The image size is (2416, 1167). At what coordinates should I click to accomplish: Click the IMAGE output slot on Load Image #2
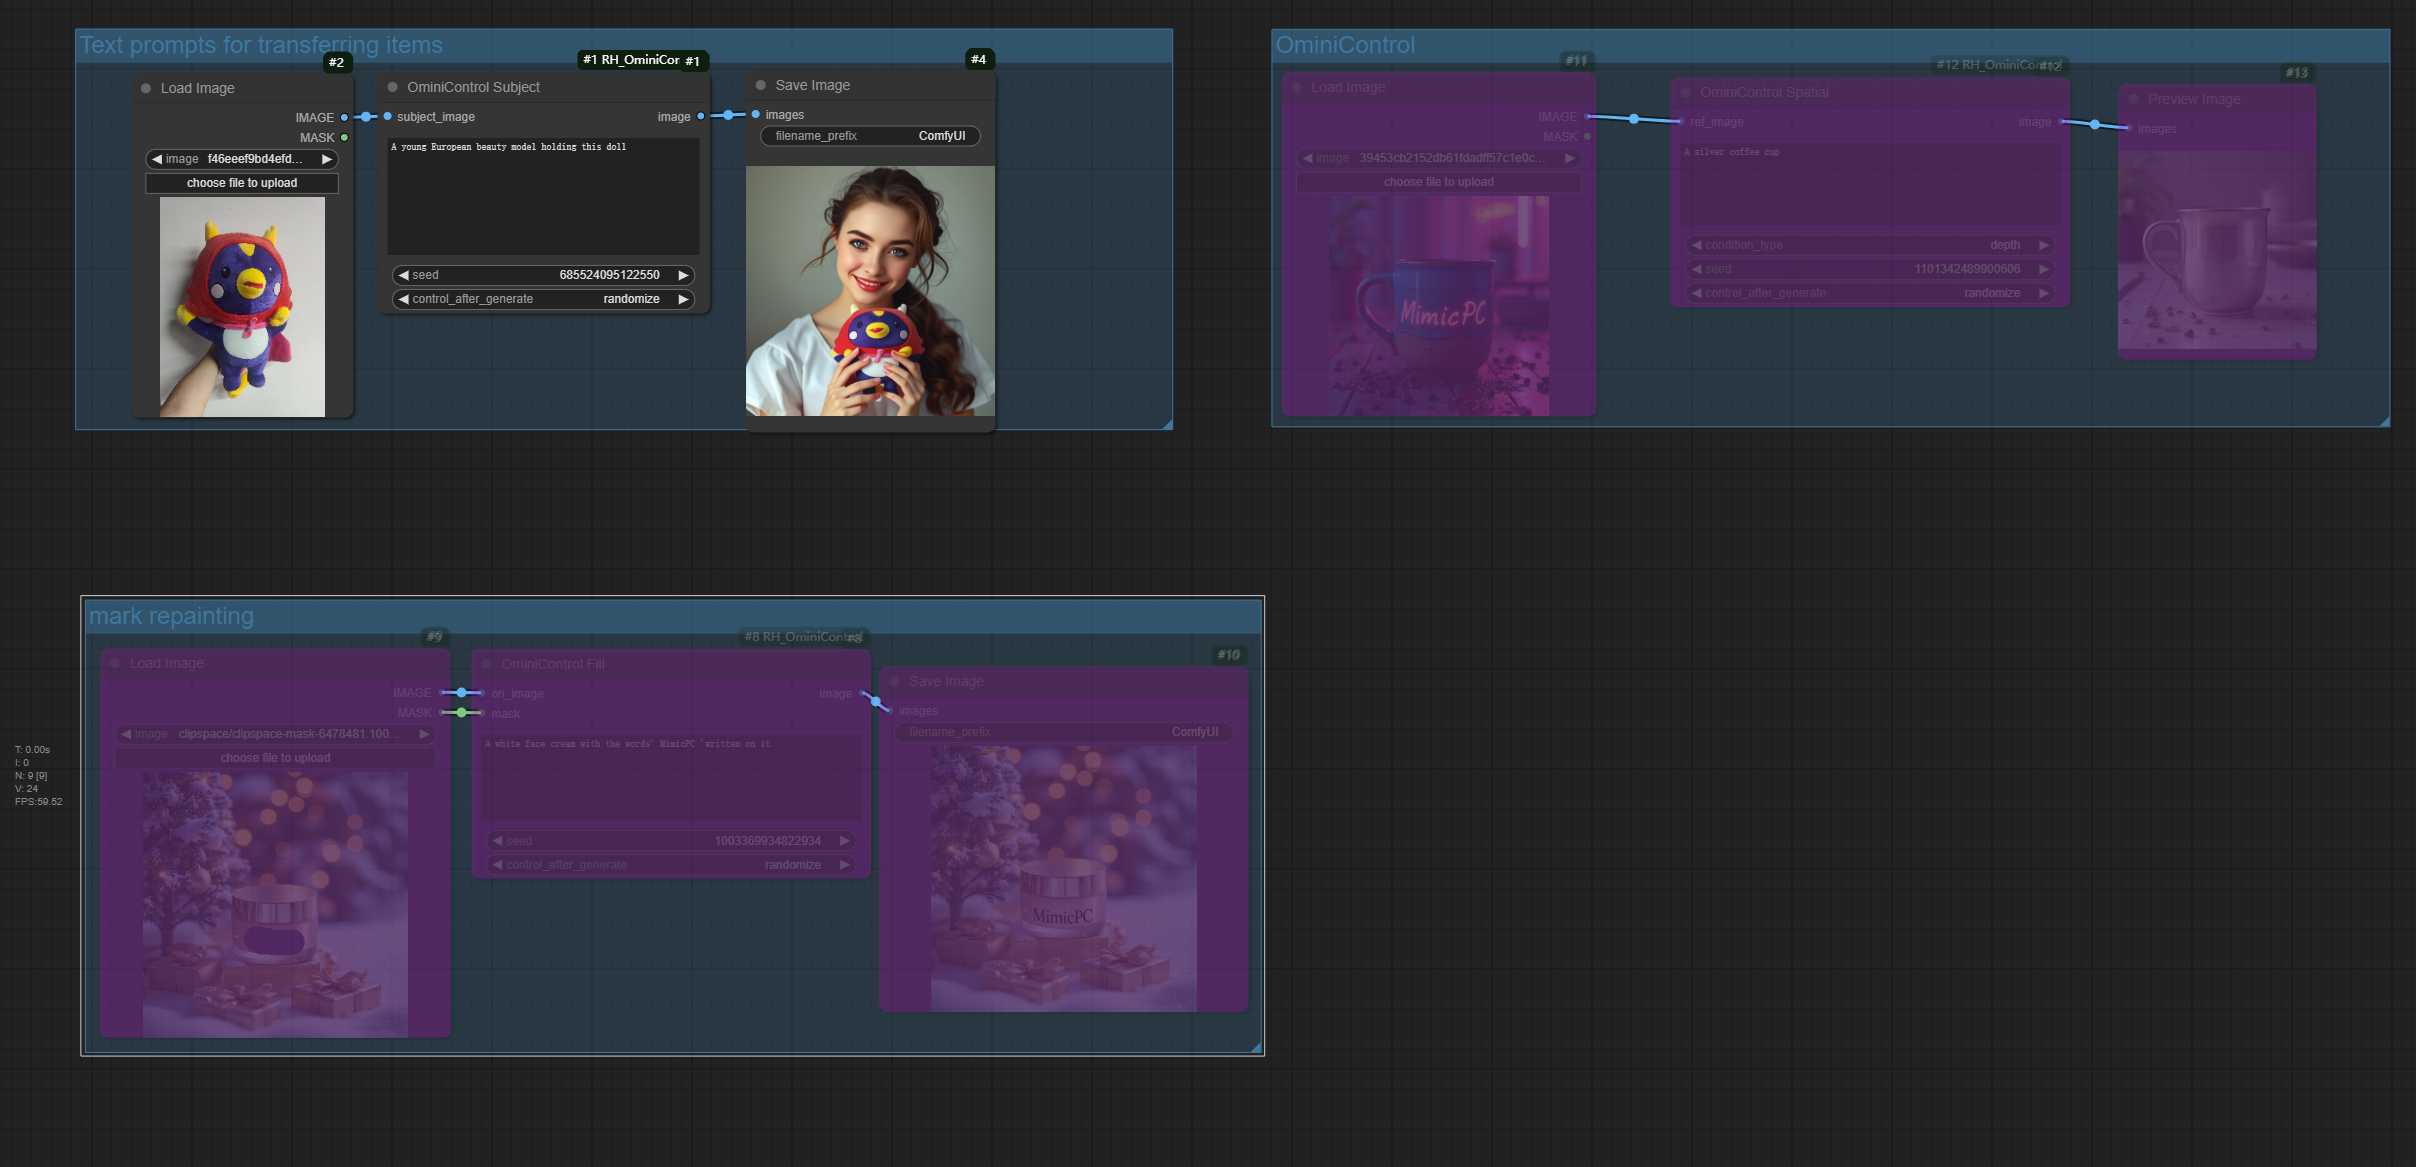point(344,117)
